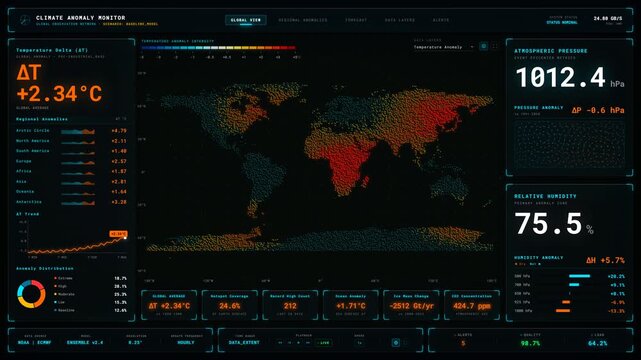Click the DATA_EXTENT time range value
641x360 pixels.
coord(244,342)
